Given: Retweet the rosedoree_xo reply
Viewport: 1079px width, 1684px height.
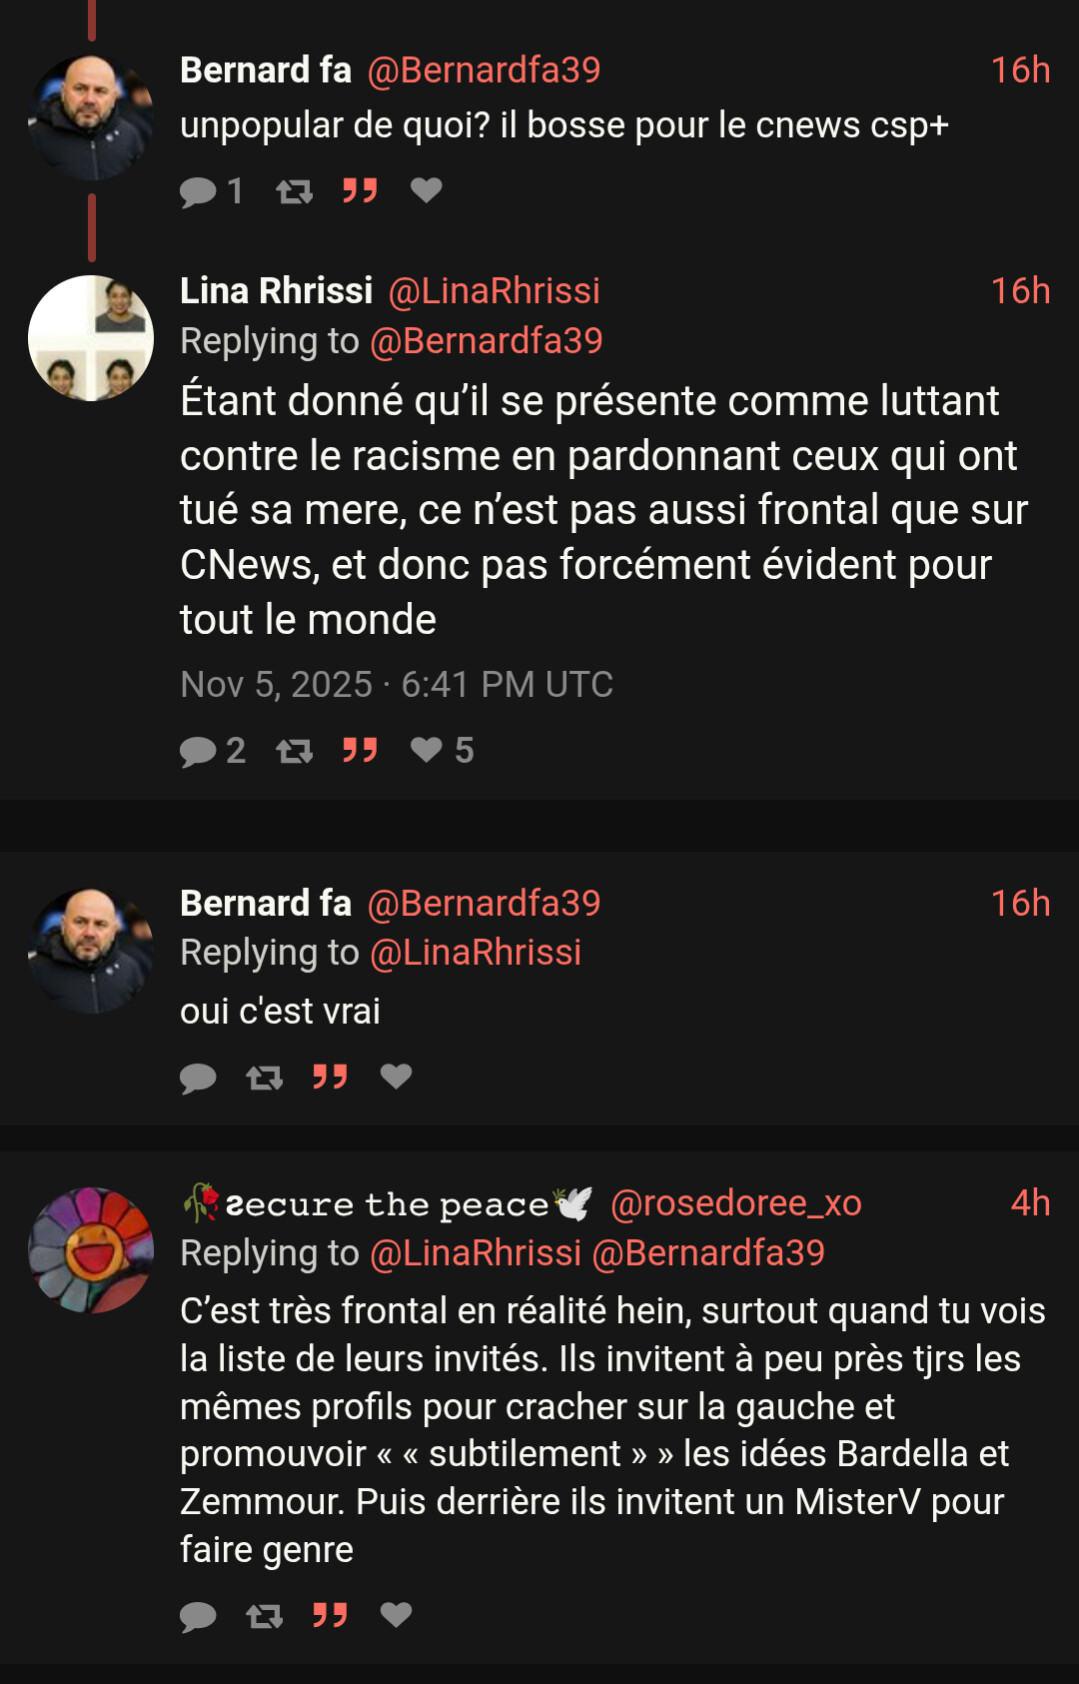Looking at the screenshot, I should 264,1615.
